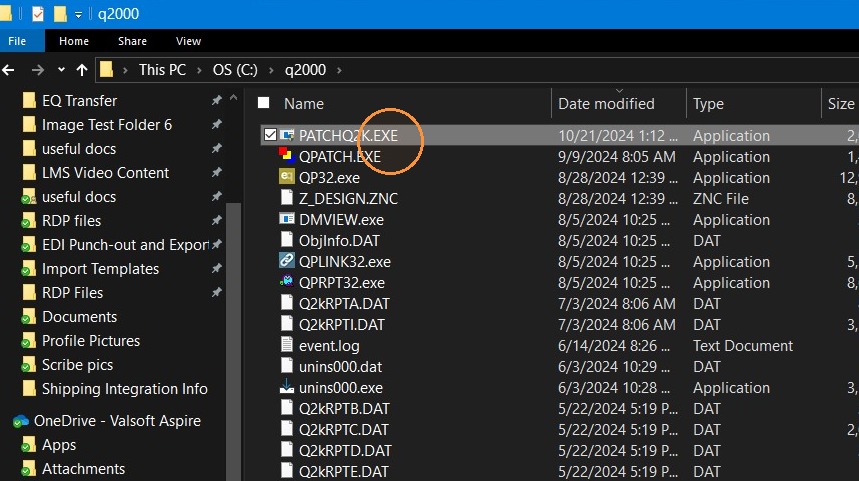The height and width of the screenshot is (481, 859).
Task: Sort by the Name column header
Action: coord(303,104)
